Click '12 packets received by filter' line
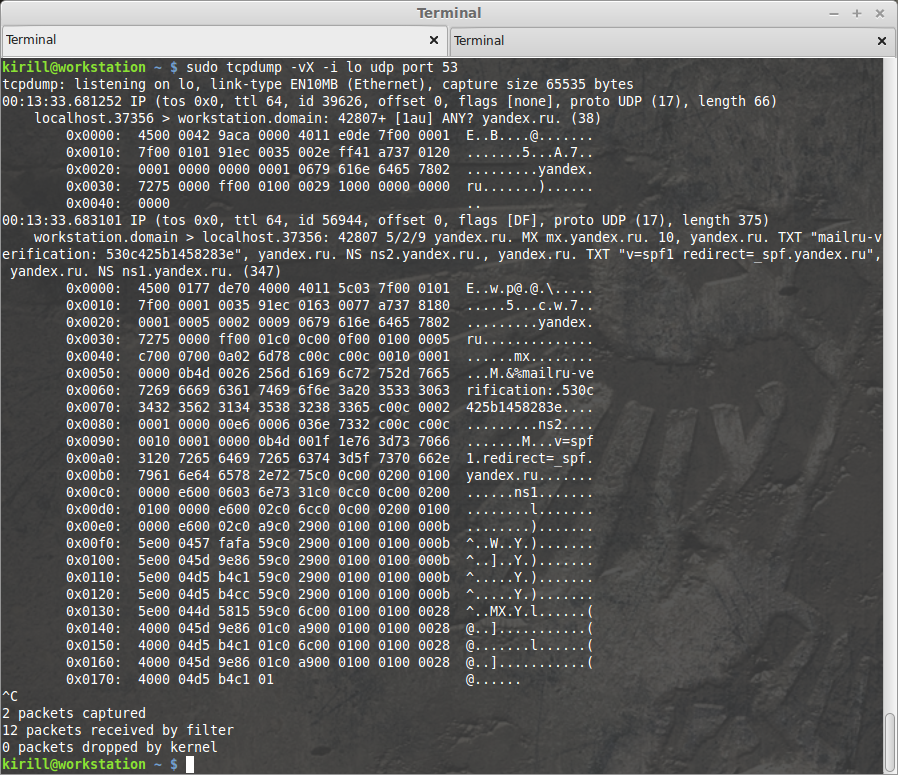Image resolution: width=898 pixels, height=775 pixels. [x=118, y=731]
